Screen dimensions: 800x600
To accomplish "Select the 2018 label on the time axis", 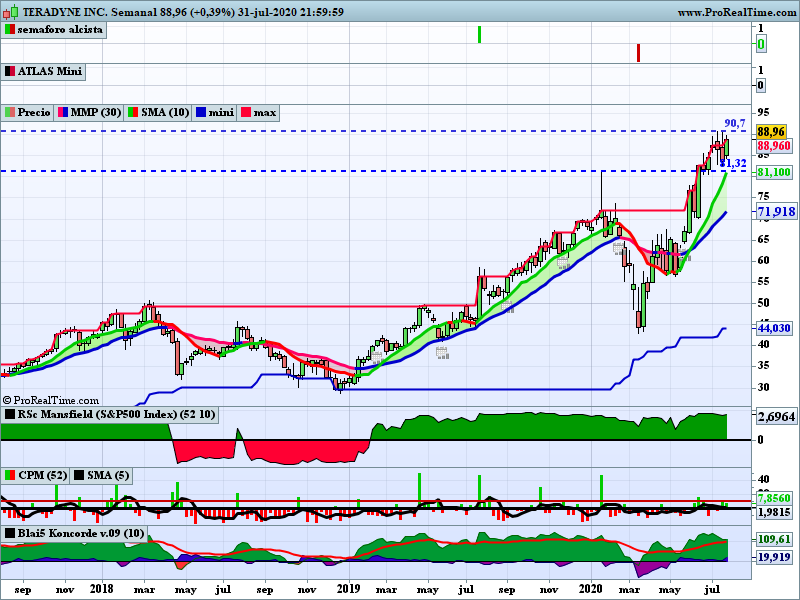I will coord(102,589).
